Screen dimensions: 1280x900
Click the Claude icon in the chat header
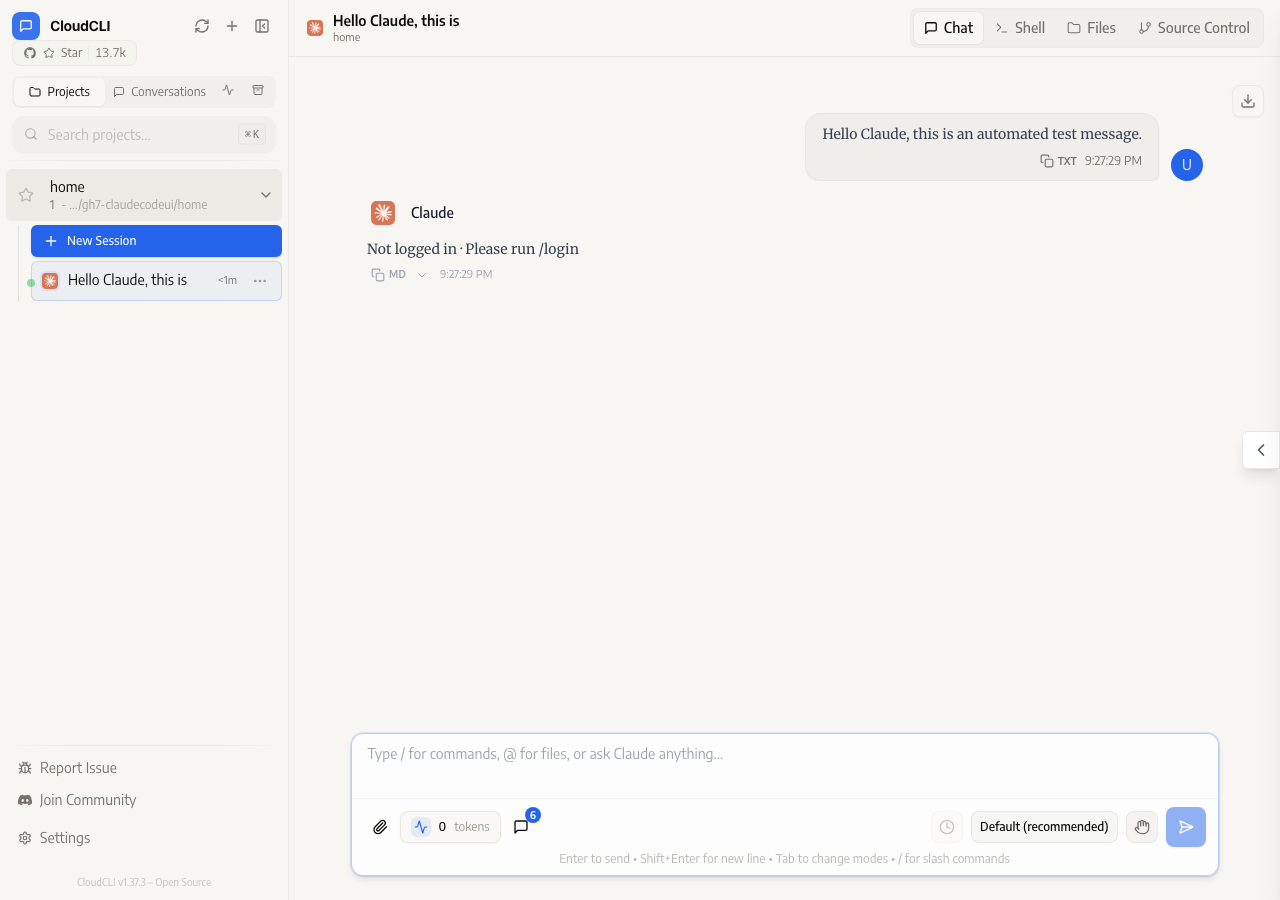(315, 28)
